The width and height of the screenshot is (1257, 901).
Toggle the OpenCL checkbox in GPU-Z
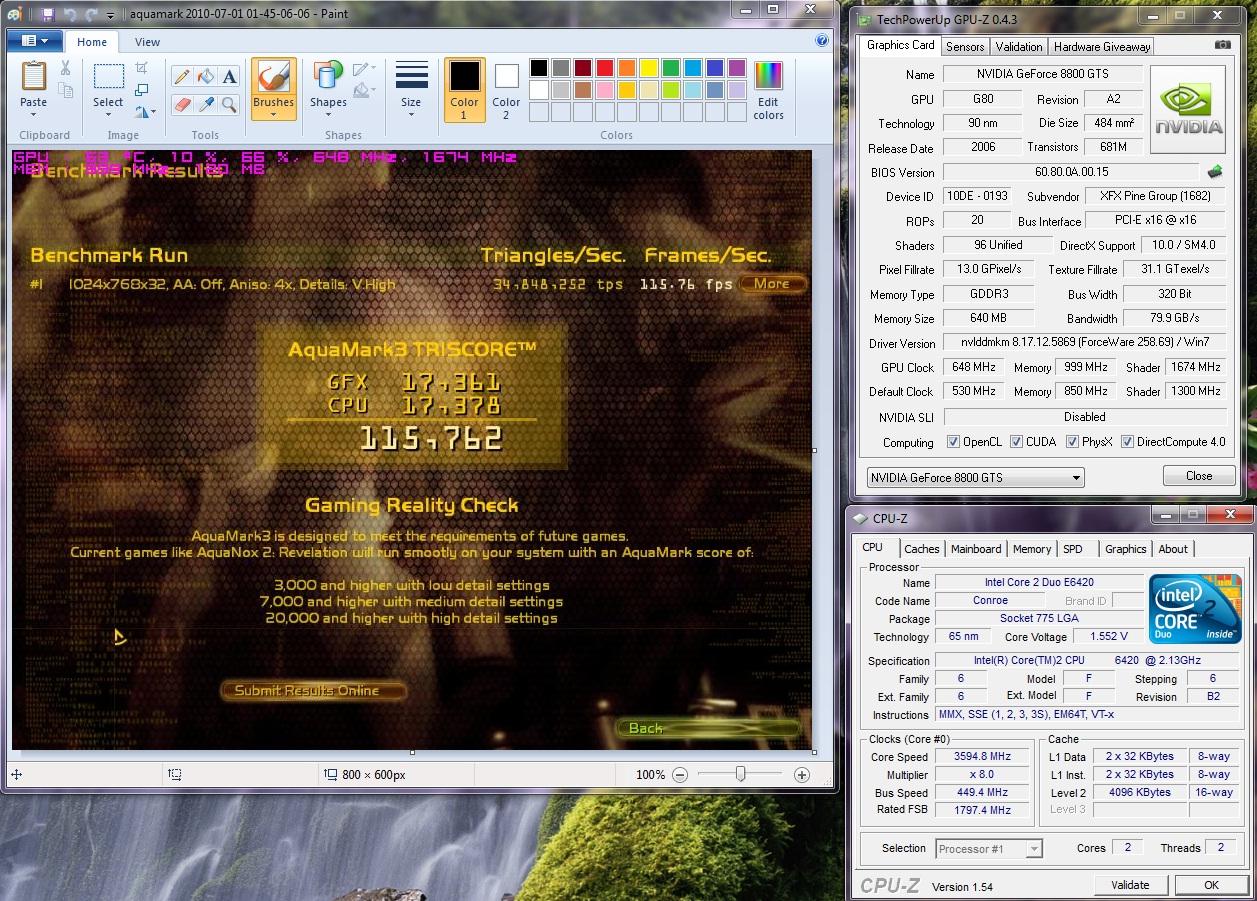953,442
